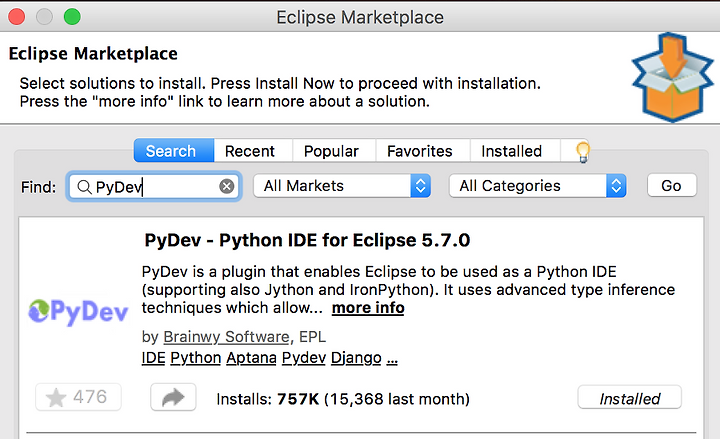Image resolution: width=720 pixels, height=439 pixels.
Task: Click the ellipsis more tags link
Action: point(392,359)
